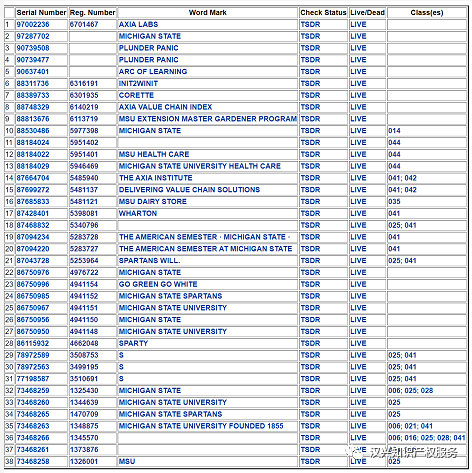The width and height of the screenshot is (472, 473).
Task: Open serial number 73468265
Action: coord(33,414)
